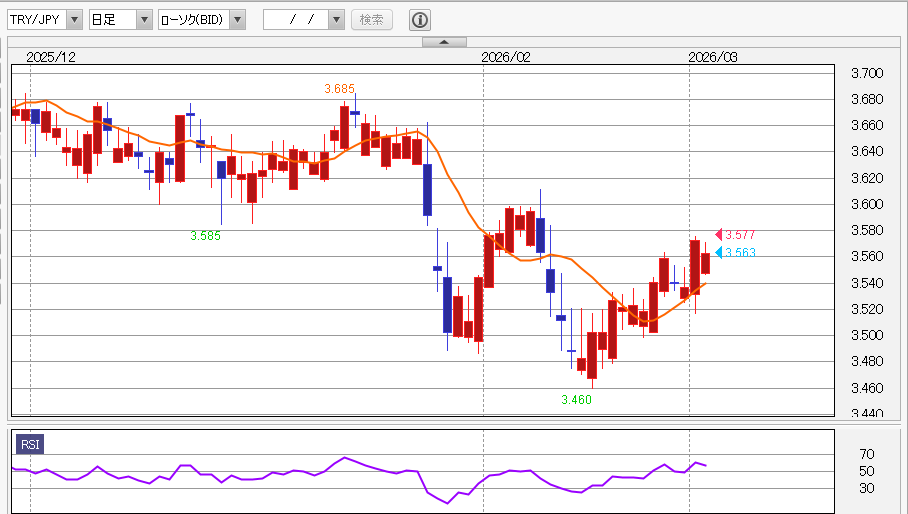Click the 検索 search button

tap(372, 20)
